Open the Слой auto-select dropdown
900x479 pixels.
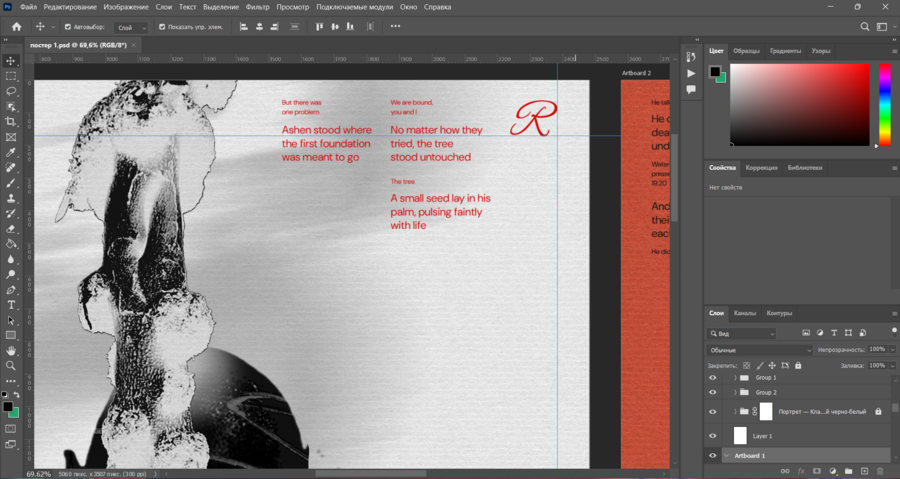tap(131, 27)
